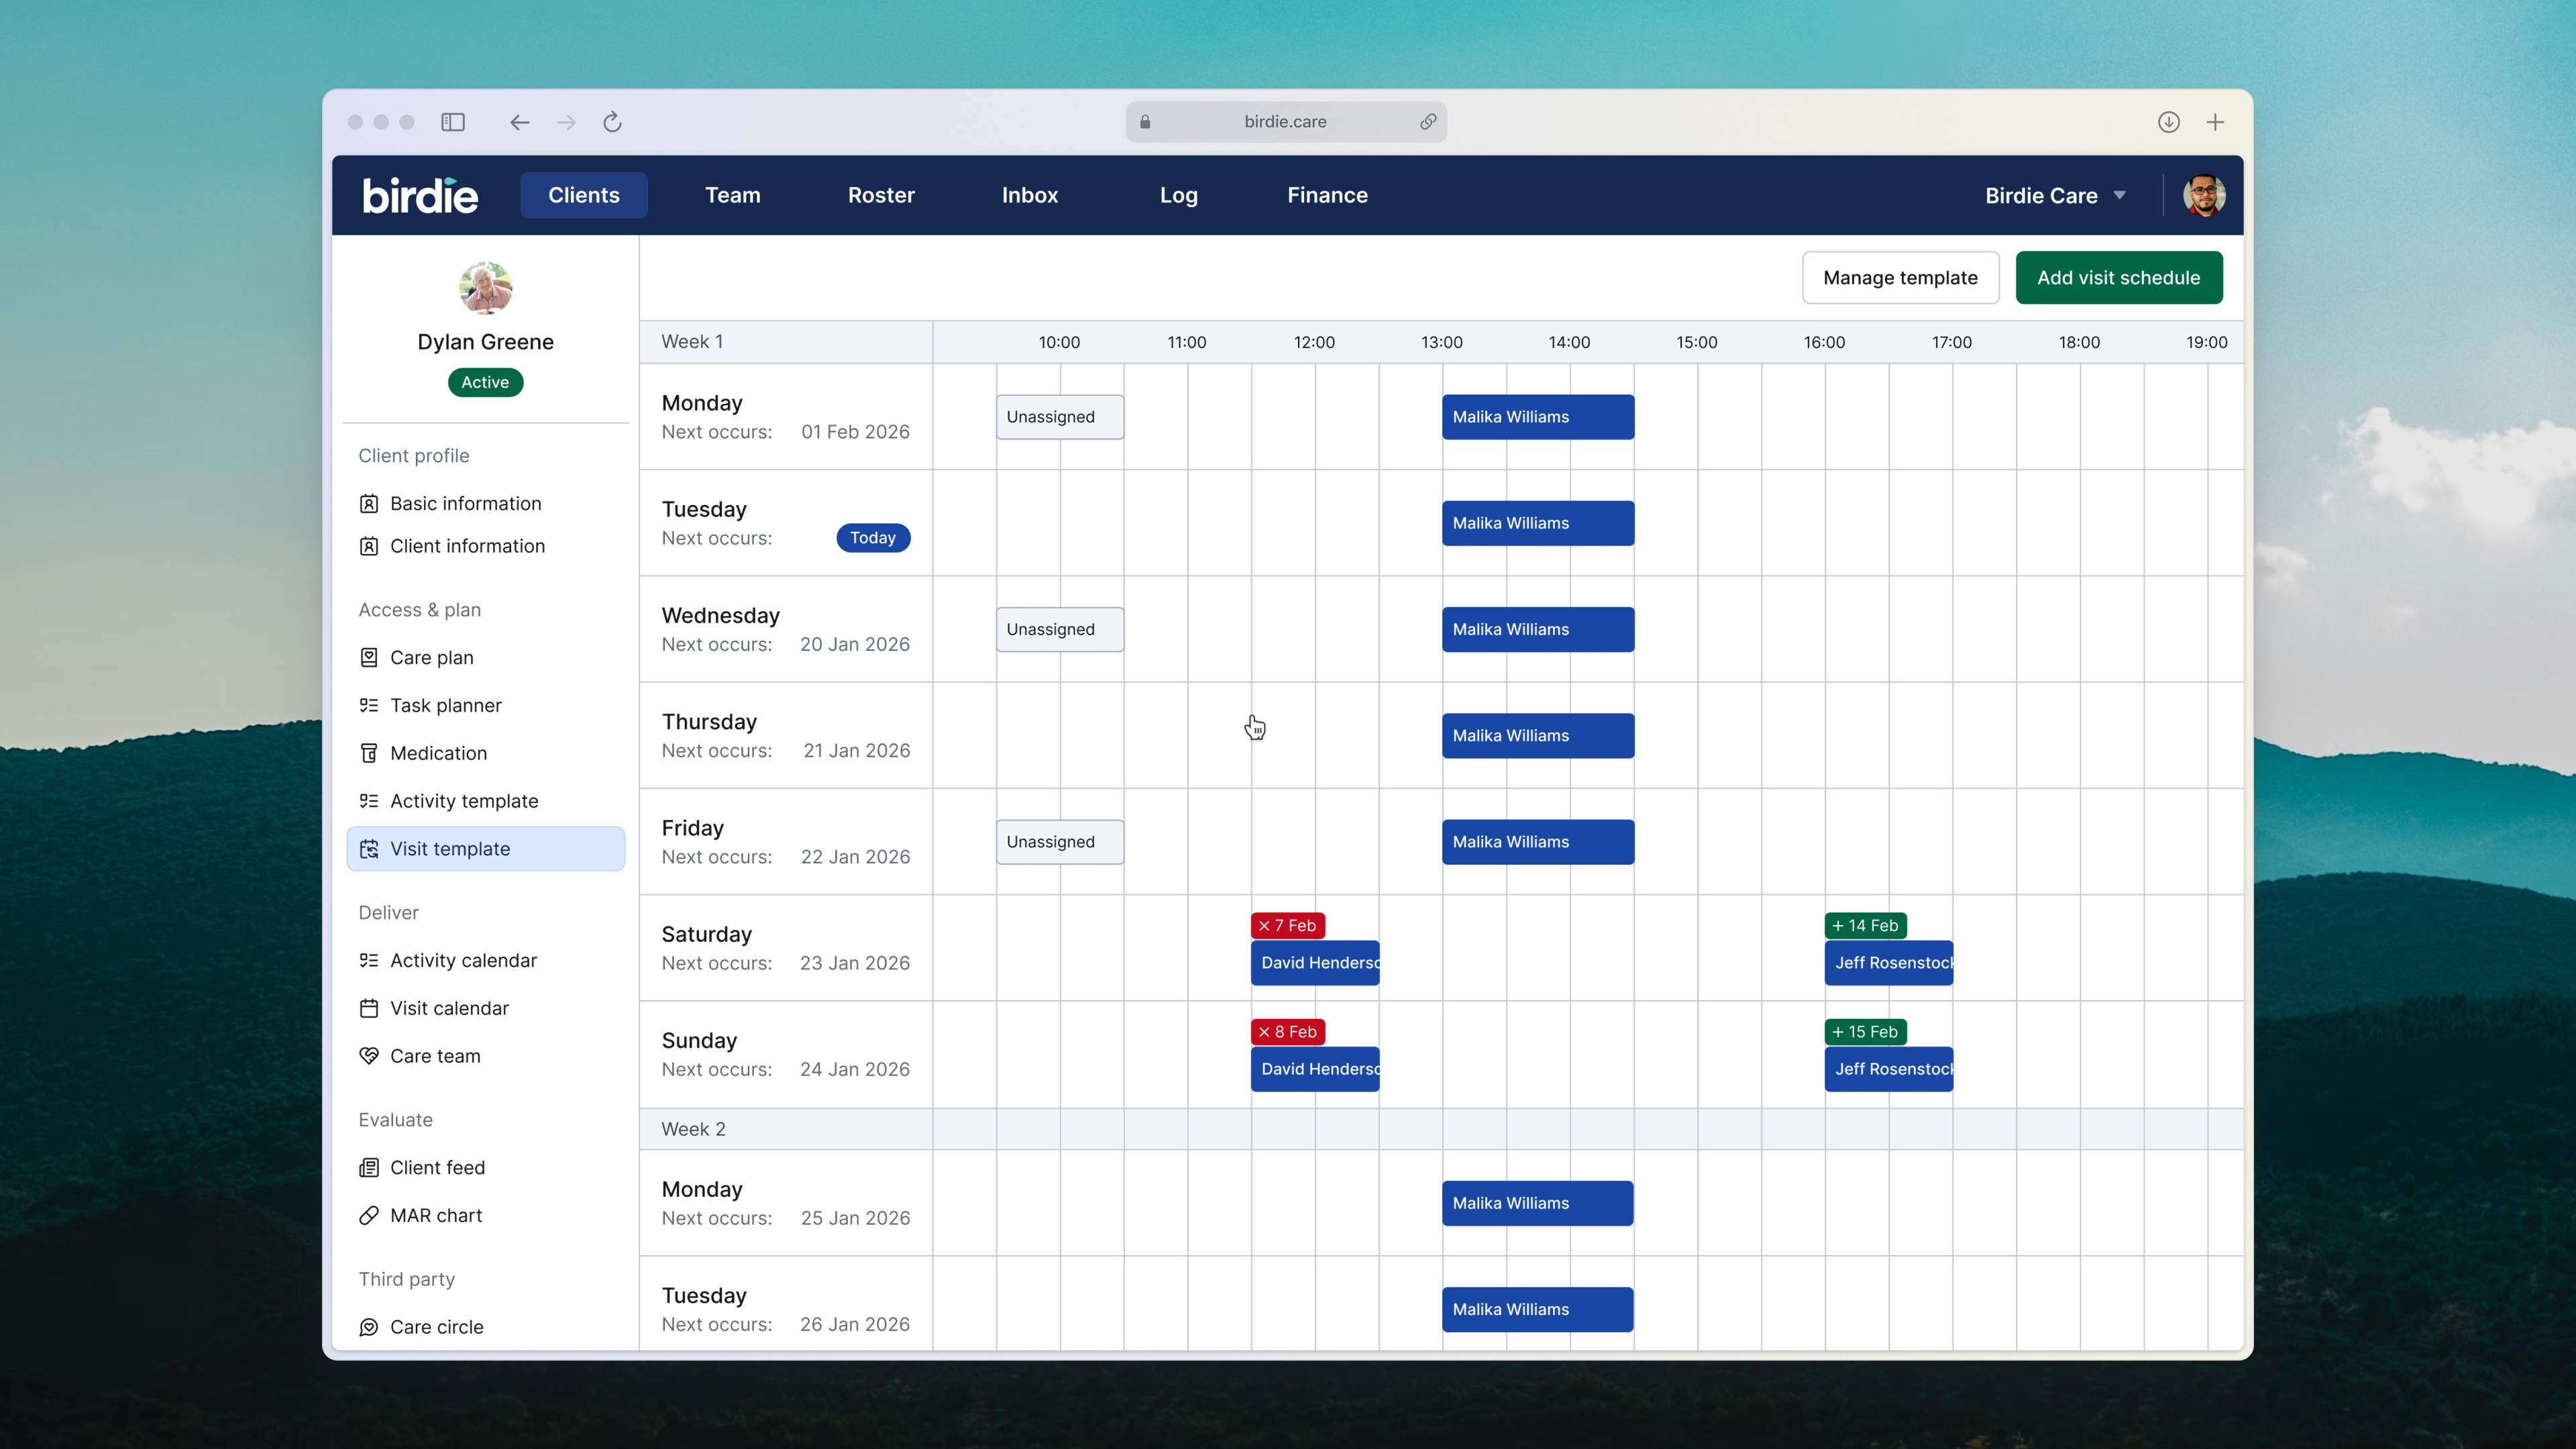Open Thursday's Malika Williams visit
Image resolution: width=2576 pixels, height=1449 pixels.
1537,736
